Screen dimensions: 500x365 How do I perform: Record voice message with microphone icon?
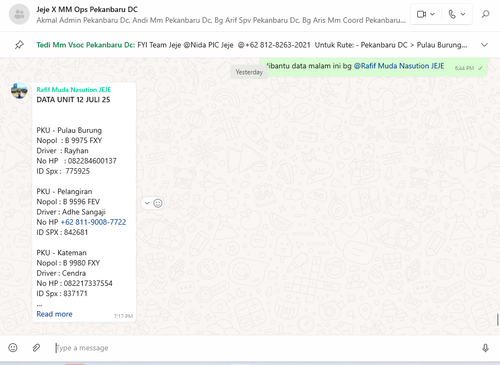(485, 348)
